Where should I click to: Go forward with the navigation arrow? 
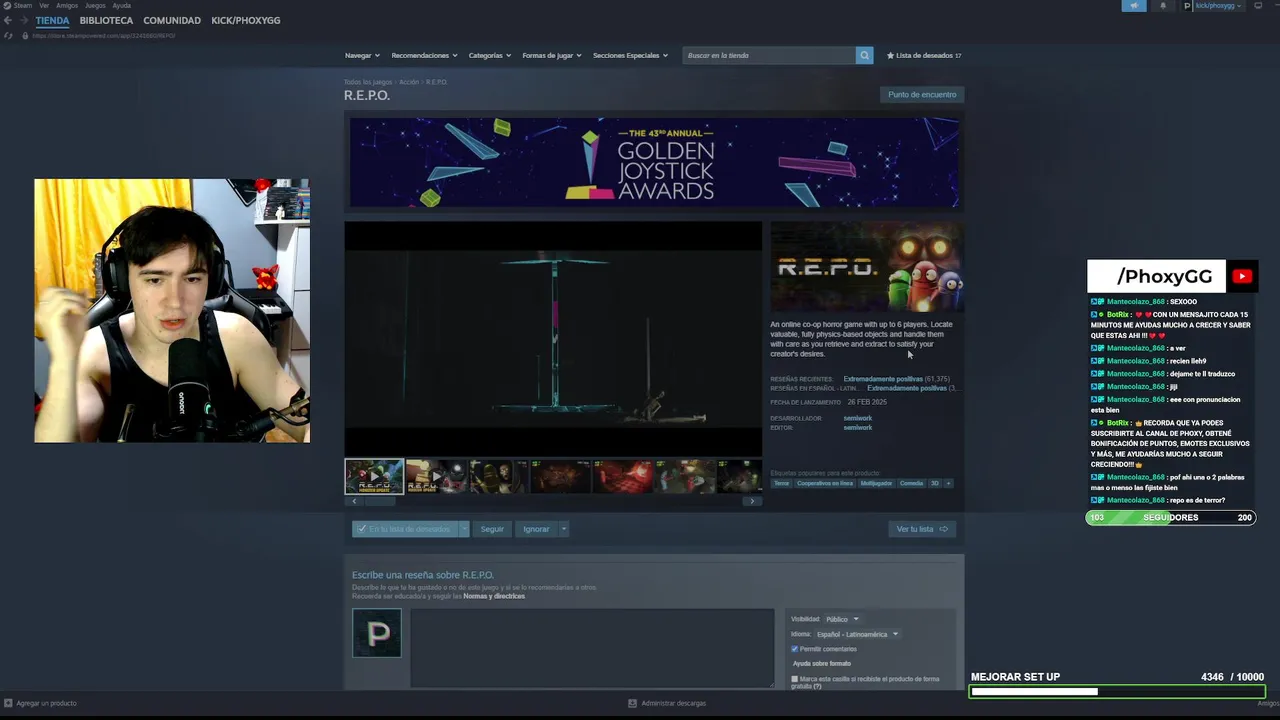23,20
